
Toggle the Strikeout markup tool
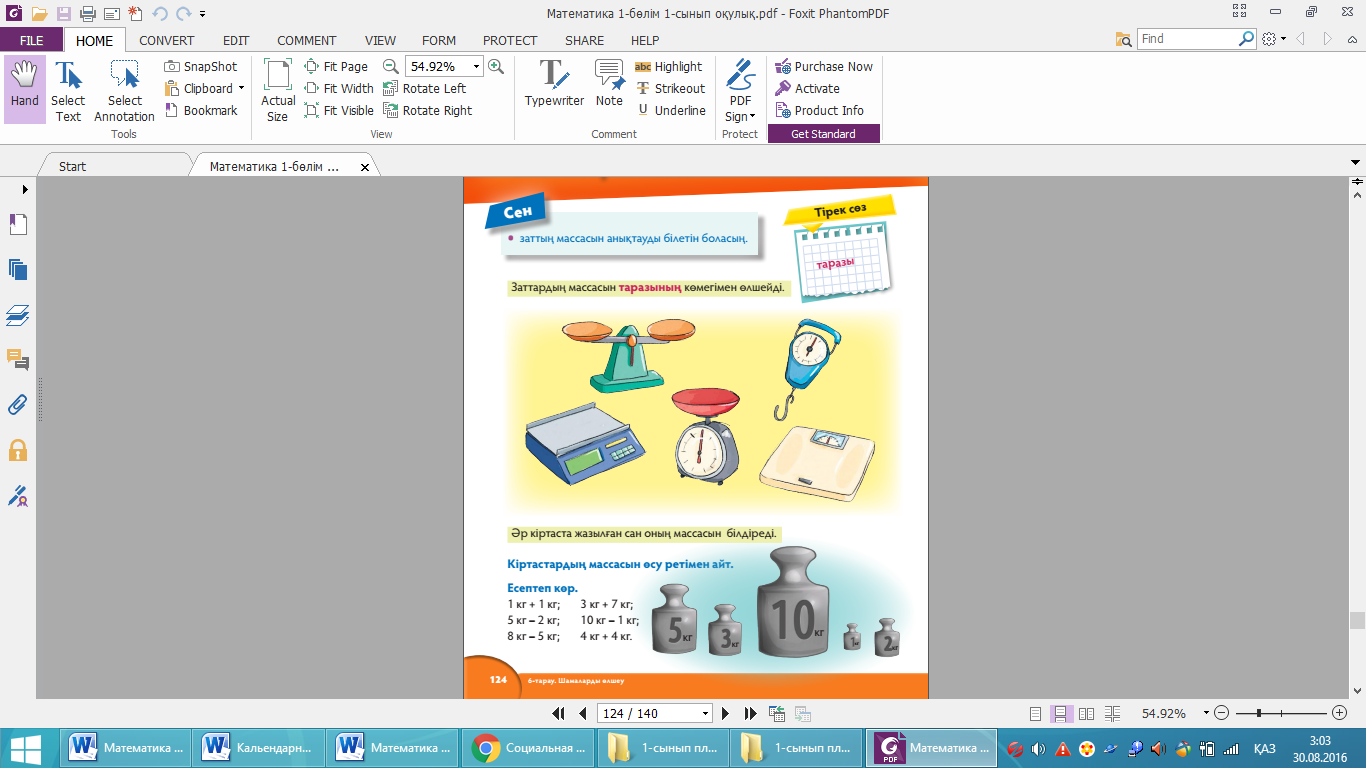point(670,89)
